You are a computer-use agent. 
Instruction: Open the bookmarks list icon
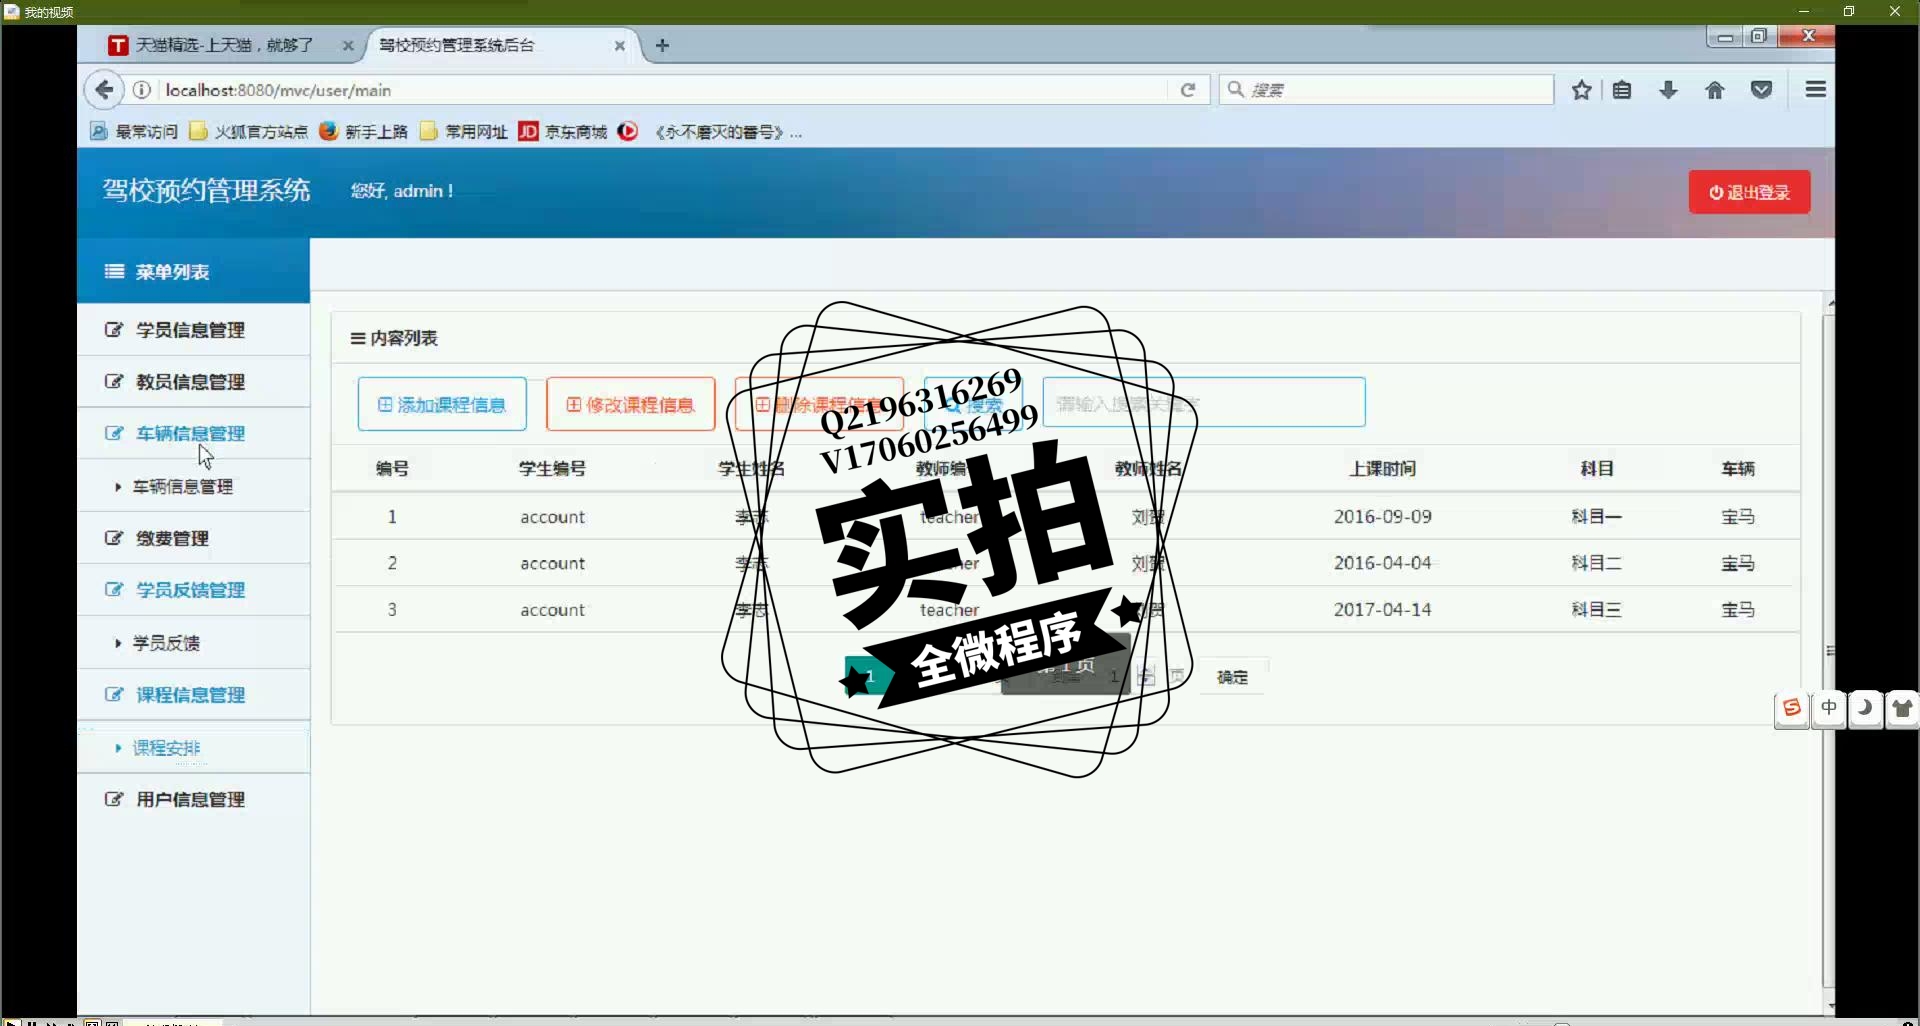[x=1622, y=90]
